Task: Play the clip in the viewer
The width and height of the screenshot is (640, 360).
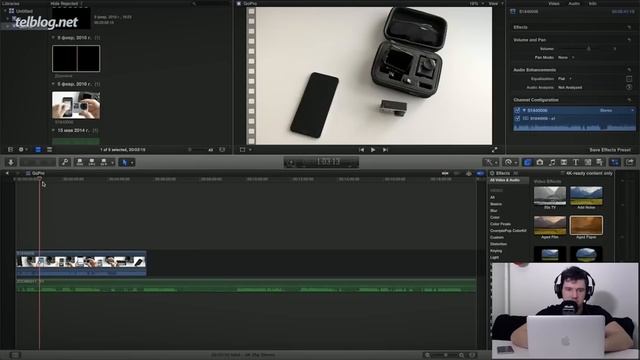Action: 373,150
